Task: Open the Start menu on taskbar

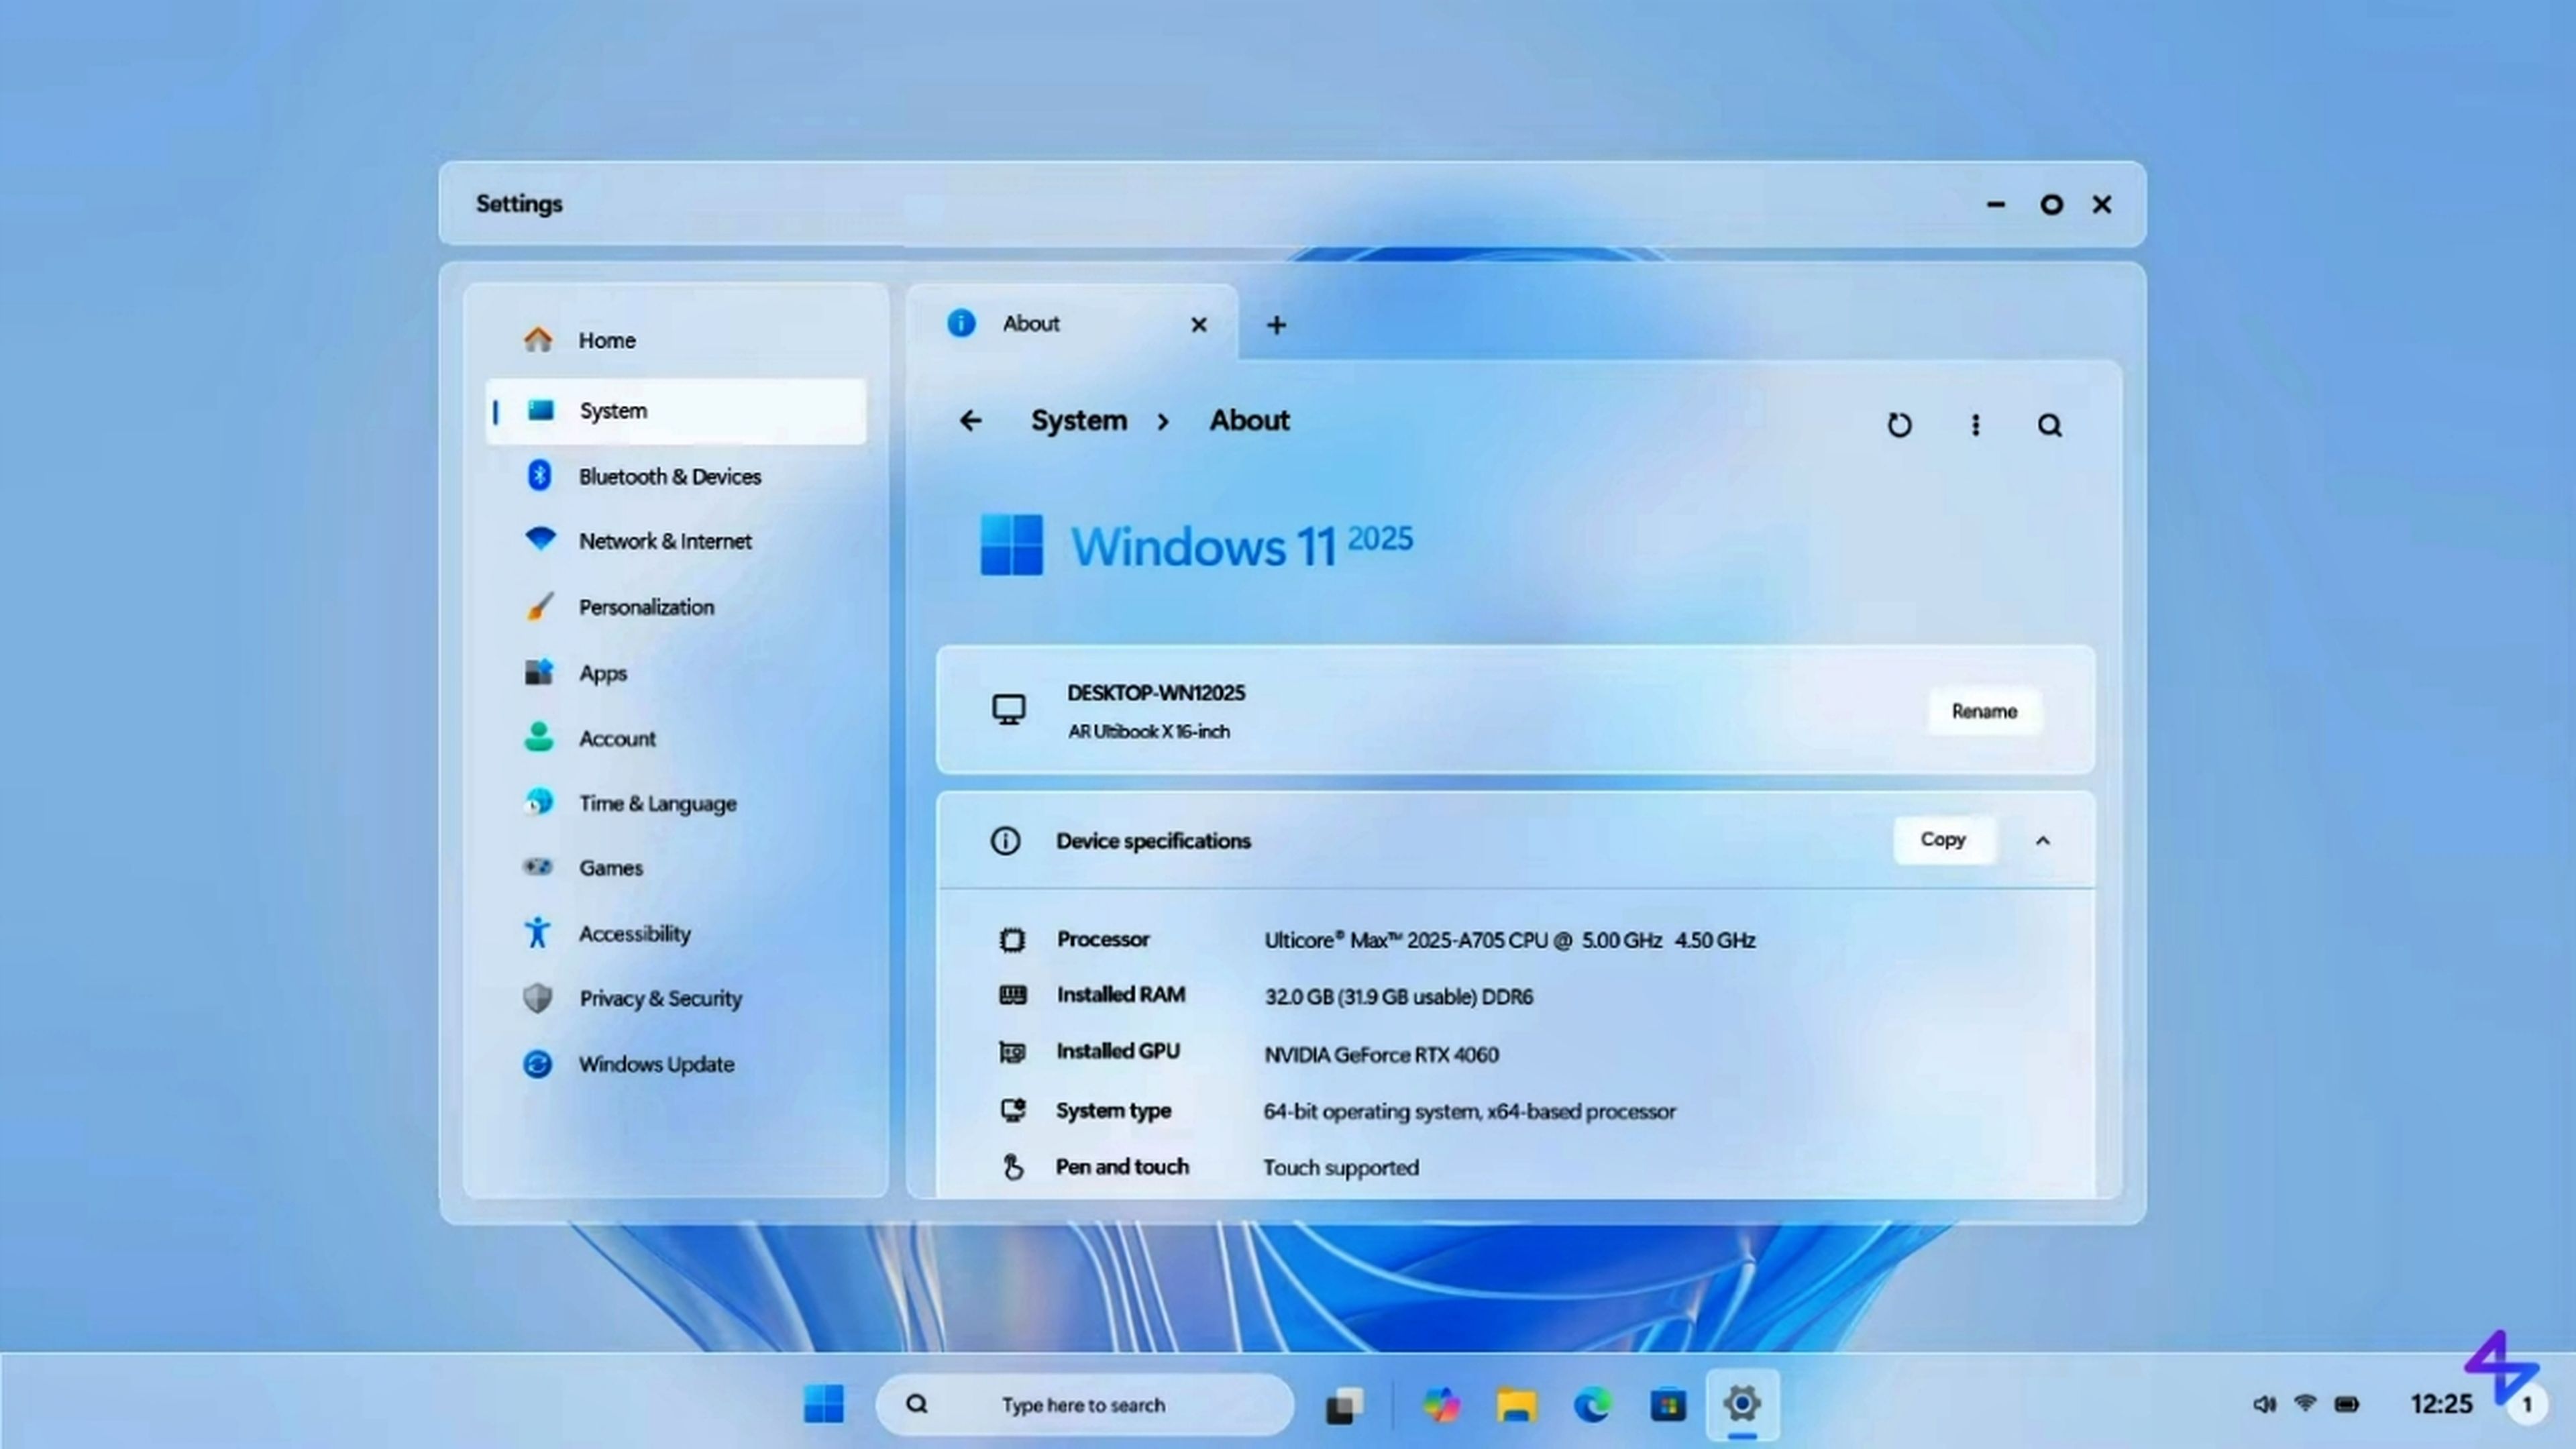Action: point(823,1404)
